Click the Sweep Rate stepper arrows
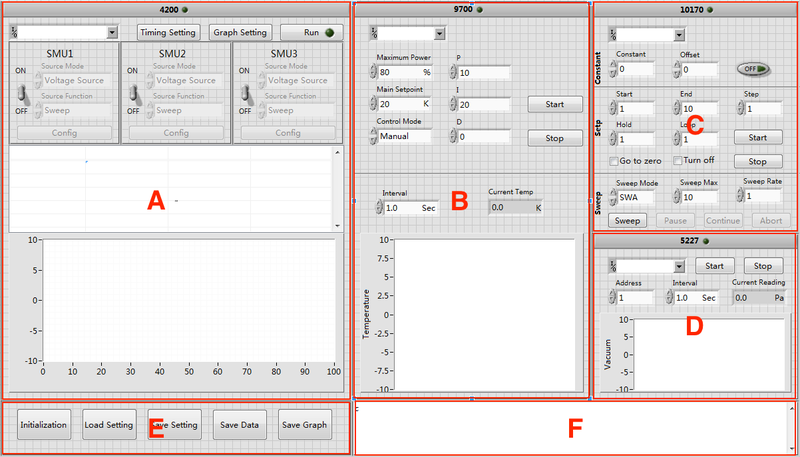 click(740, 195)
